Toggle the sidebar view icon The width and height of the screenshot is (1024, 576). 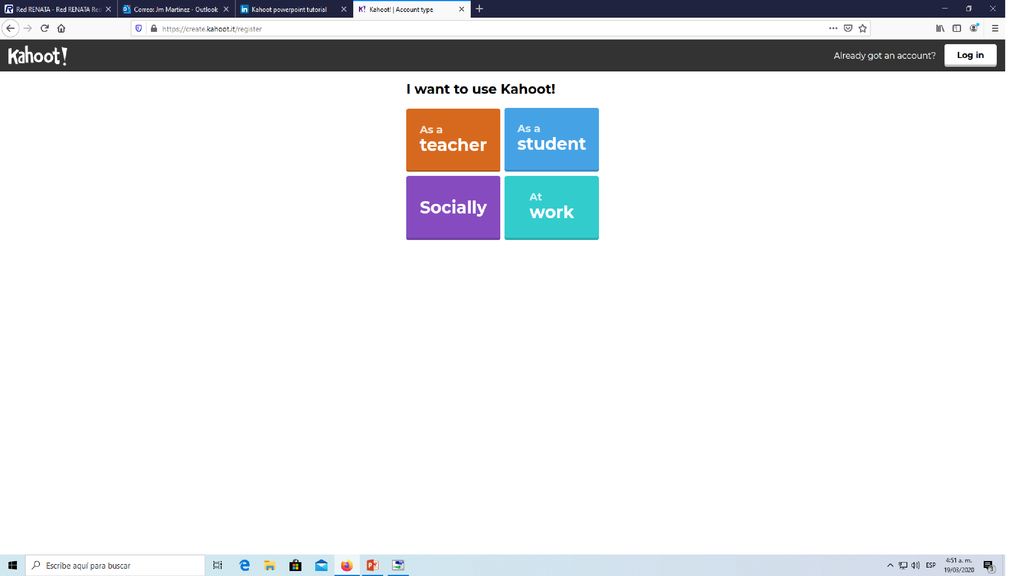click(x=957, y=28)
